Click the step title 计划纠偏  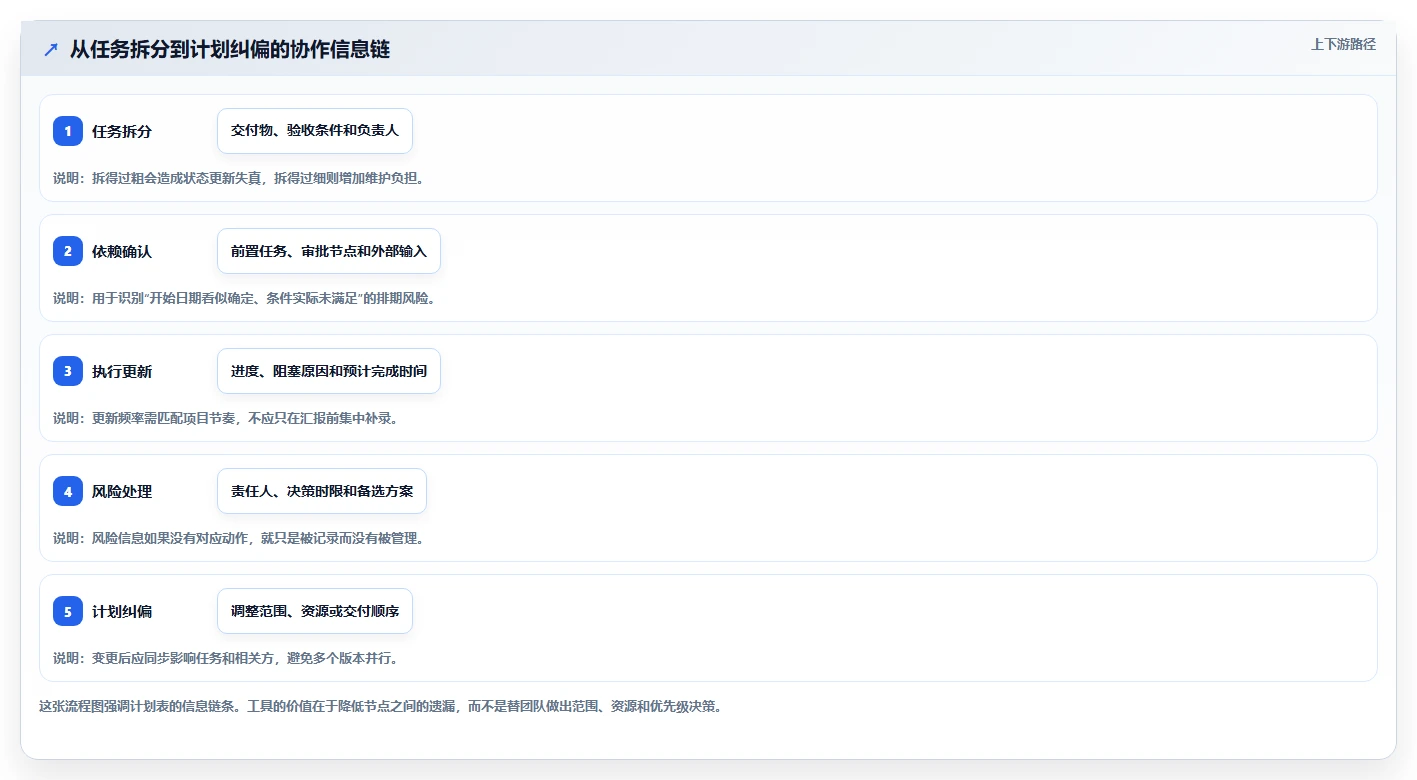(122, 612)
